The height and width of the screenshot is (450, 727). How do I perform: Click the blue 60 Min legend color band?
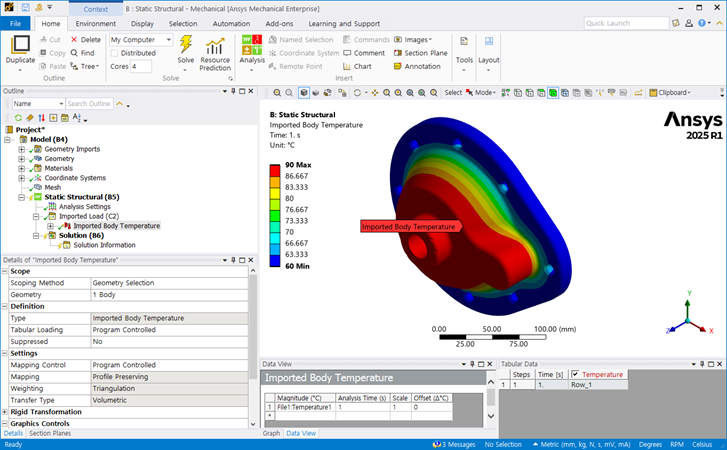274,261
